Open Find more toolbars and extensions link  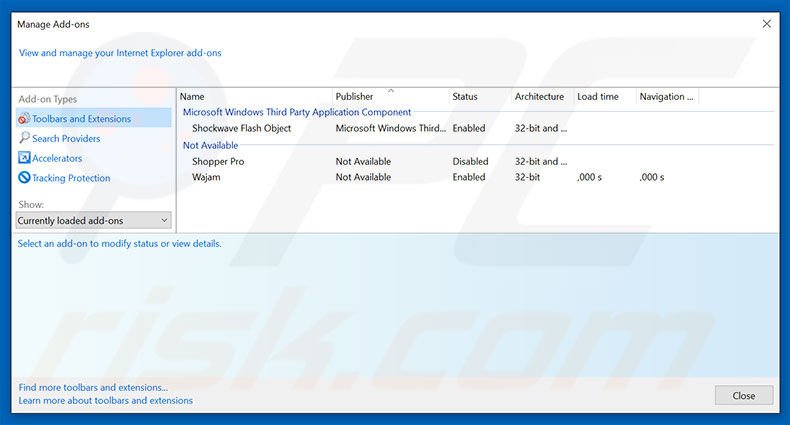93,387
